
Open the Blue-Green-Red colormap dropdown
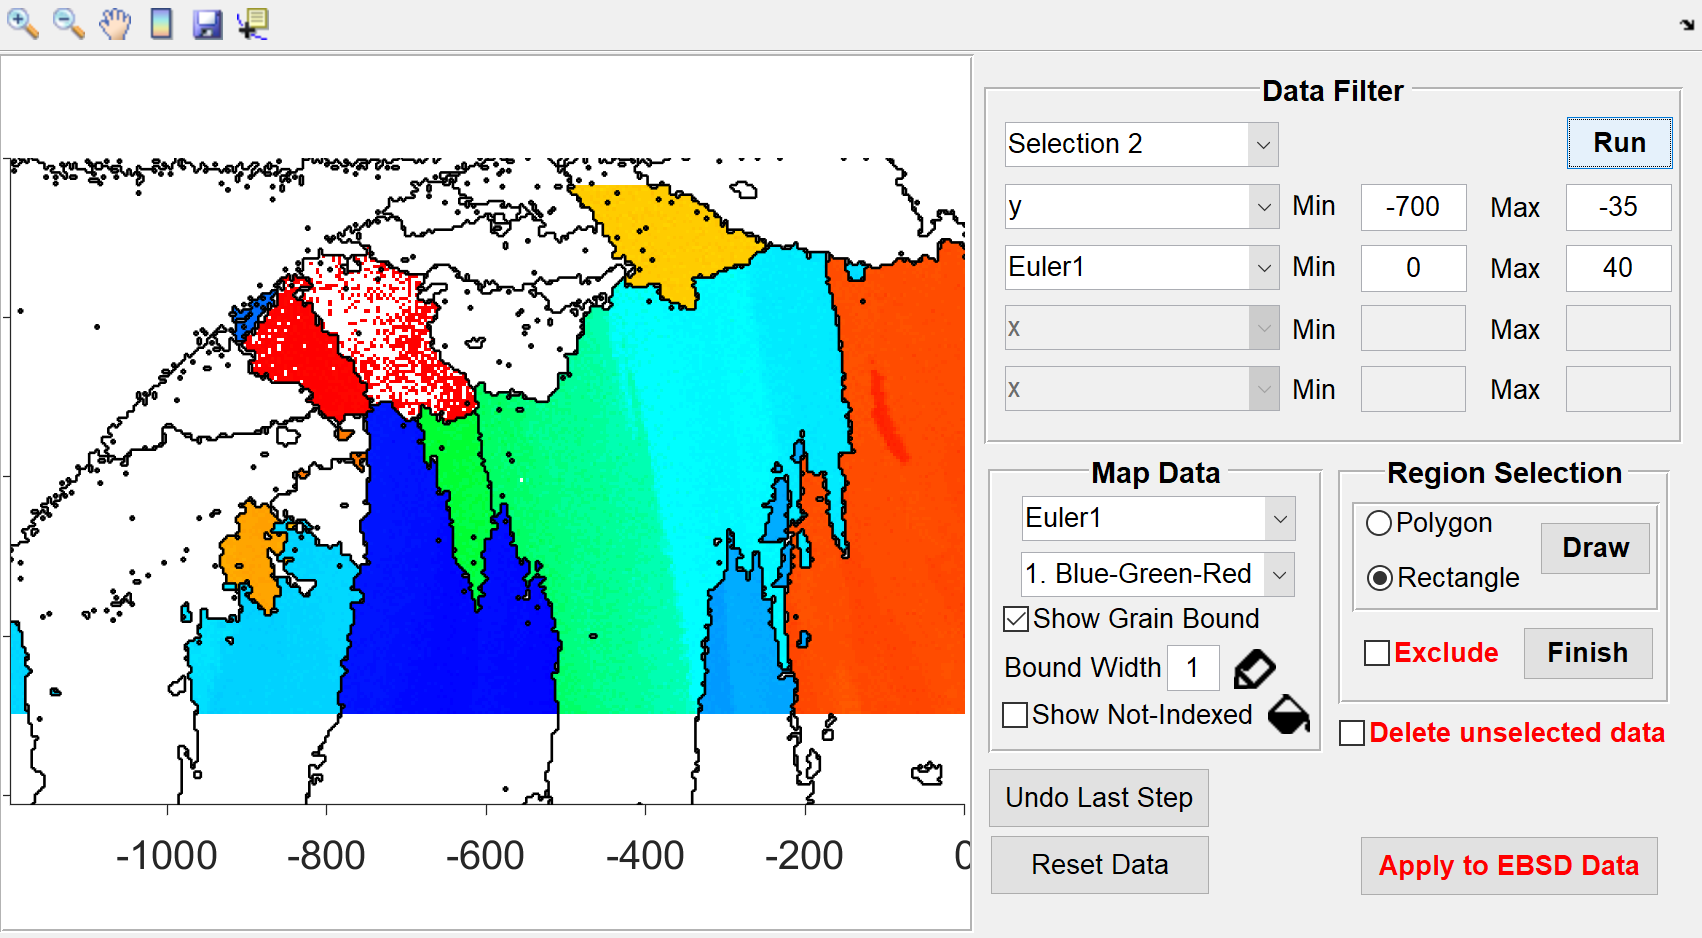[x=1158, y=574]
